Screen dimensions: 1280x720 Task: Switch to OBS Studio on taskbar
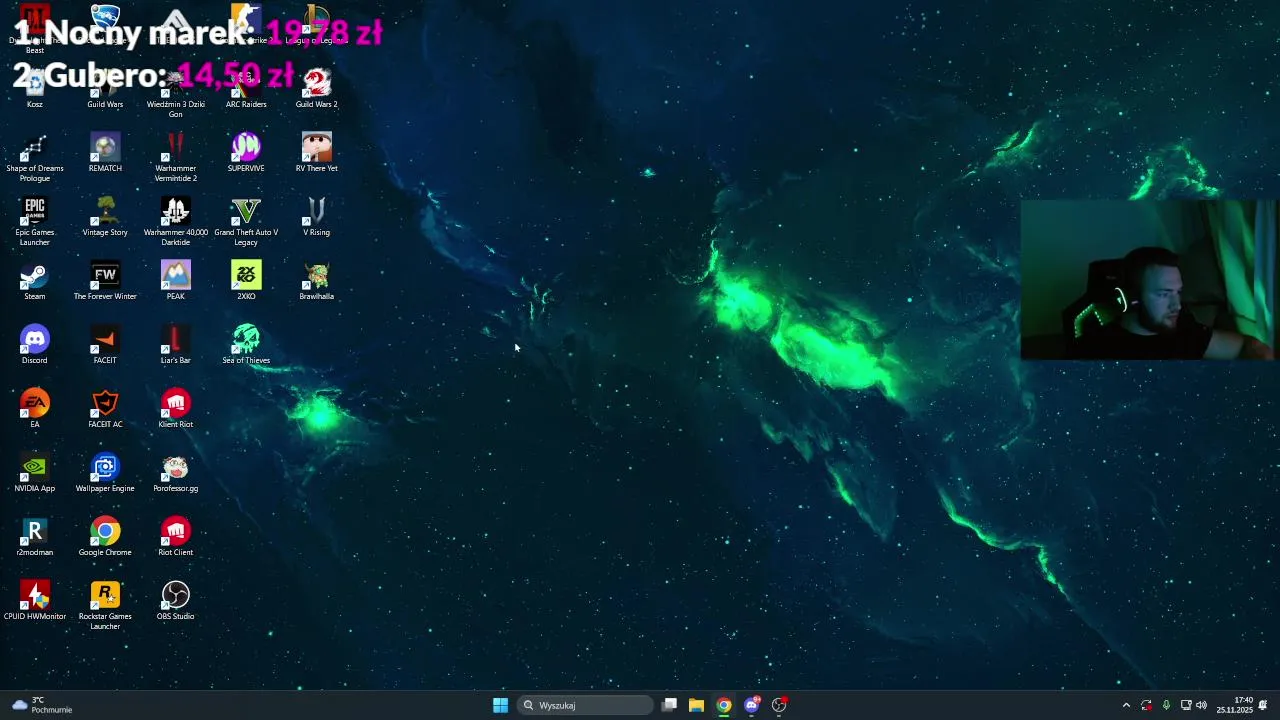pyautogui.click(x=779, y=705)
